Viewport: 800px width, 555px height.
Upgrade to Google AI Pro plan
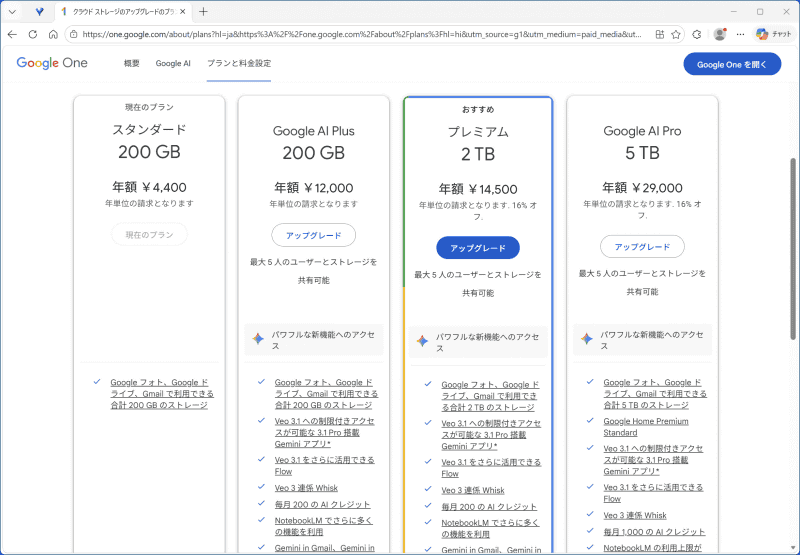(642, 246)
